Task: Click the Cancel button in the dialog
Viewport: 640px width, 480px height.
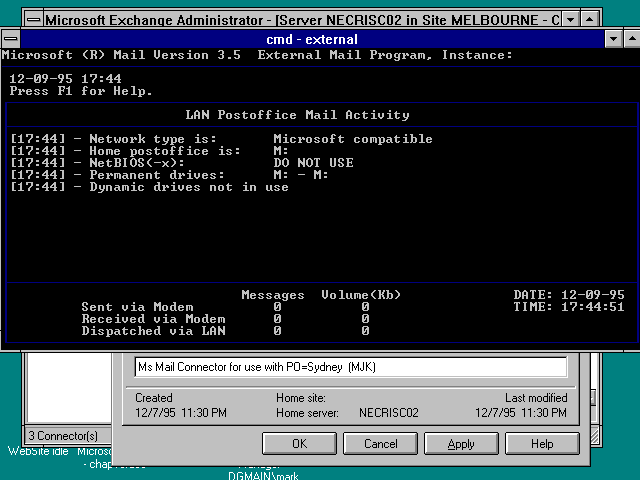Action: (380, 444)
